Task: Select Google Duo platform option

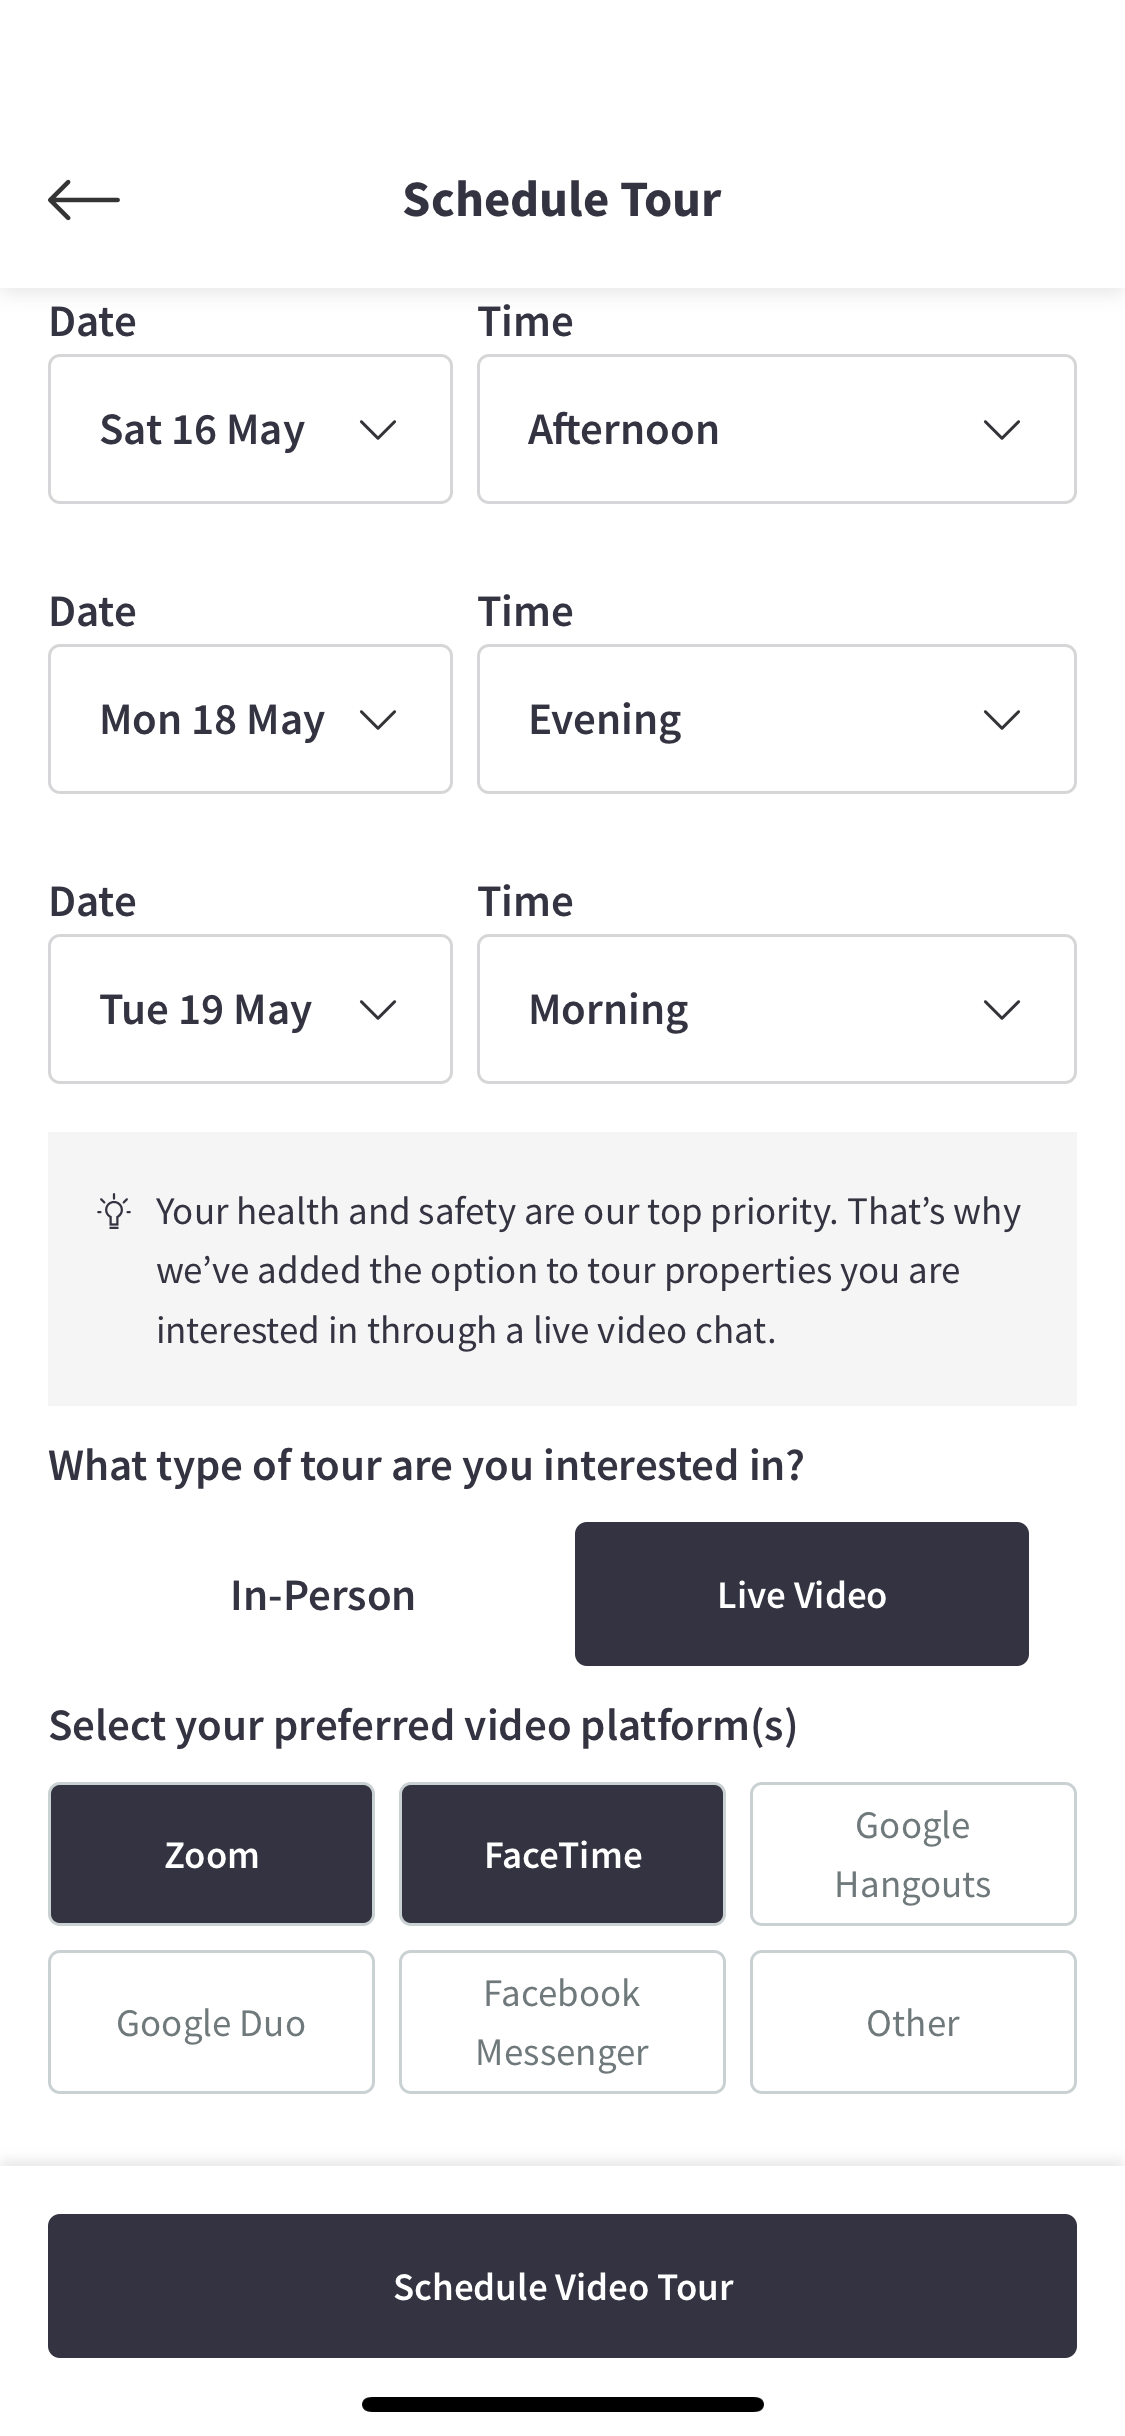Action: [211, 2022]
